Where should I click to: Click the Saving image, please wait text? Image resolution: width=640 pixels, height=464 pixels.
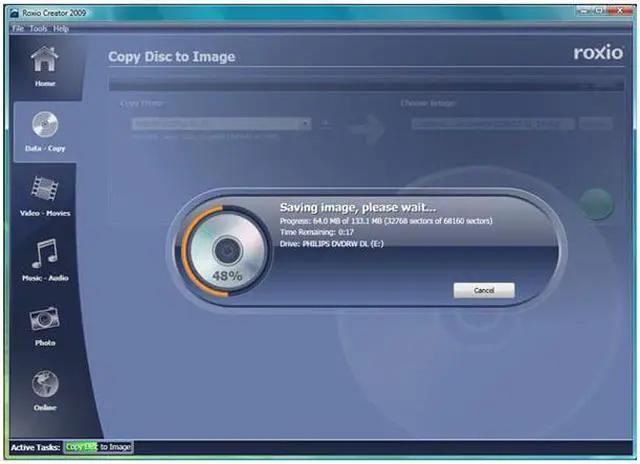coord(358,208)
